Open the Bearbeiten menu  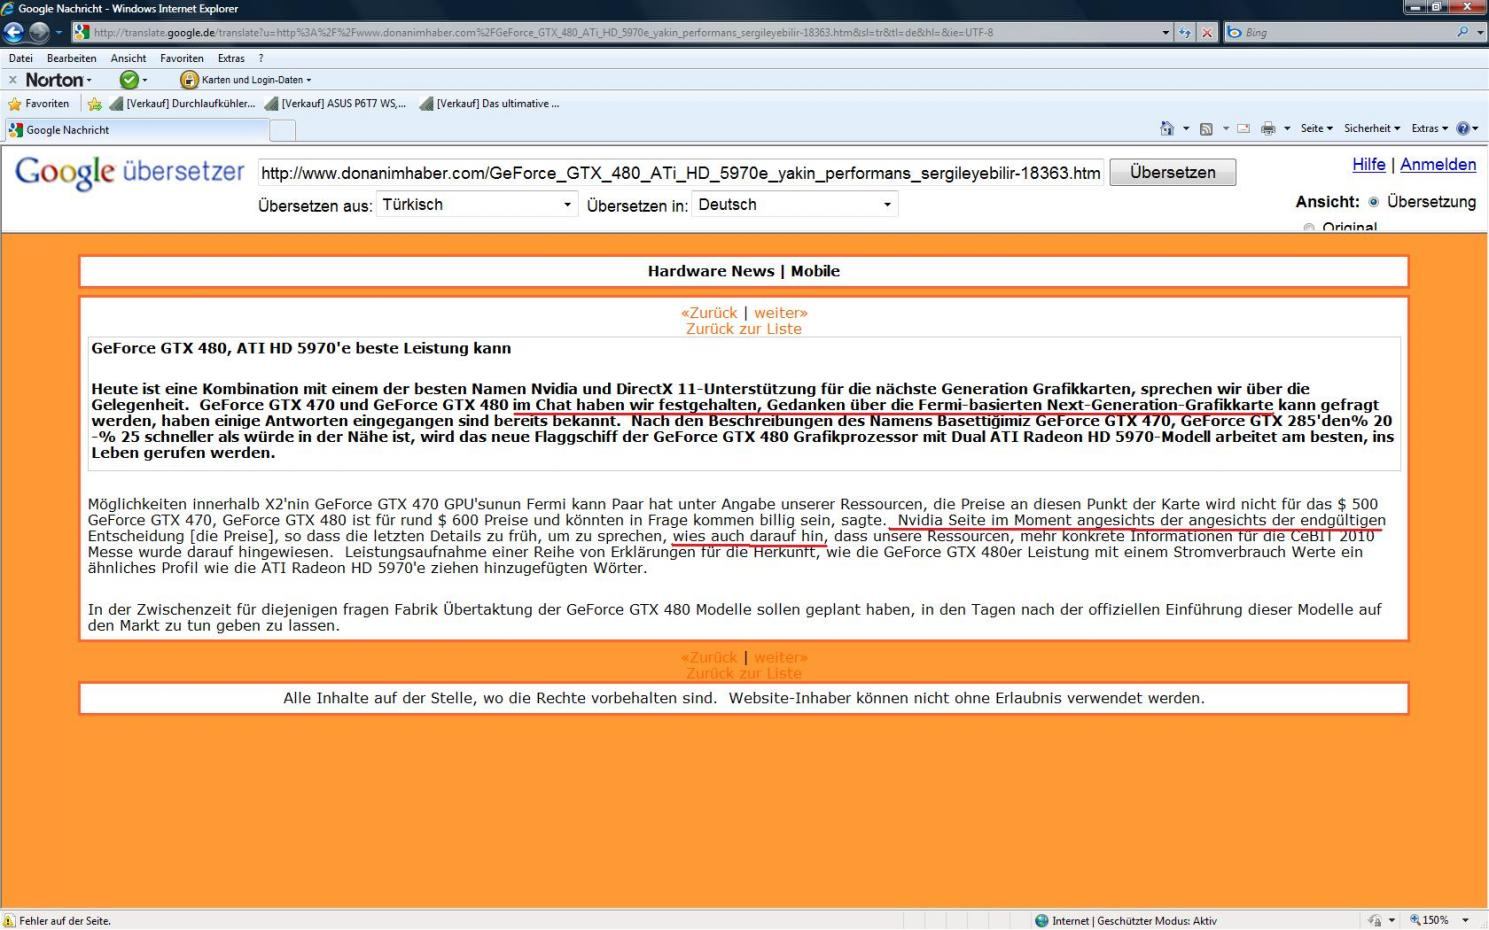click(71, 58)
